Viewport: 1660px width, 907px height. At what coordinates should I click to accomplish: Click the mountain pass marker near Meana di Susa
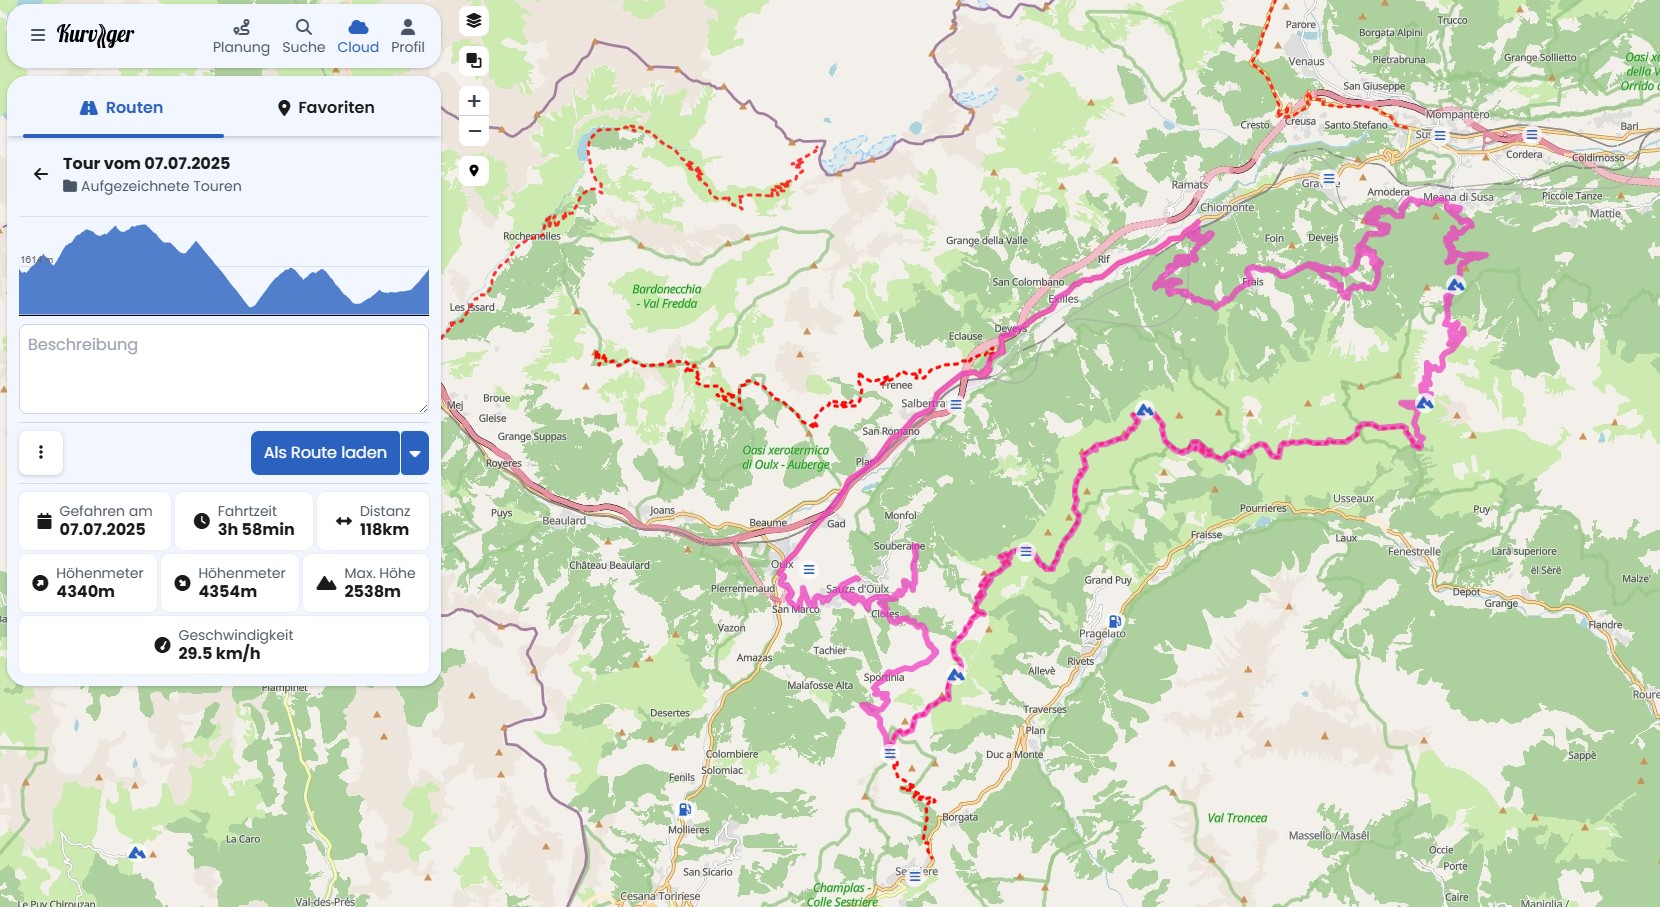(1456, 285)
